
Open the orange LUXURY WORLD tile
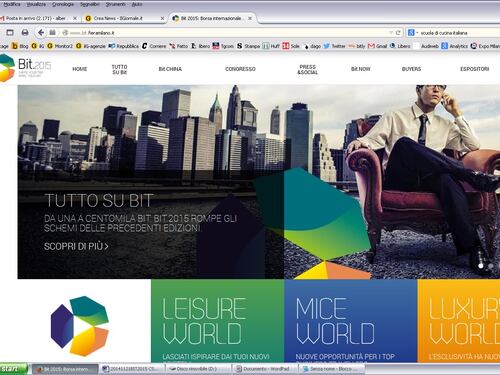pyautogui.click(x=459, y=321)
